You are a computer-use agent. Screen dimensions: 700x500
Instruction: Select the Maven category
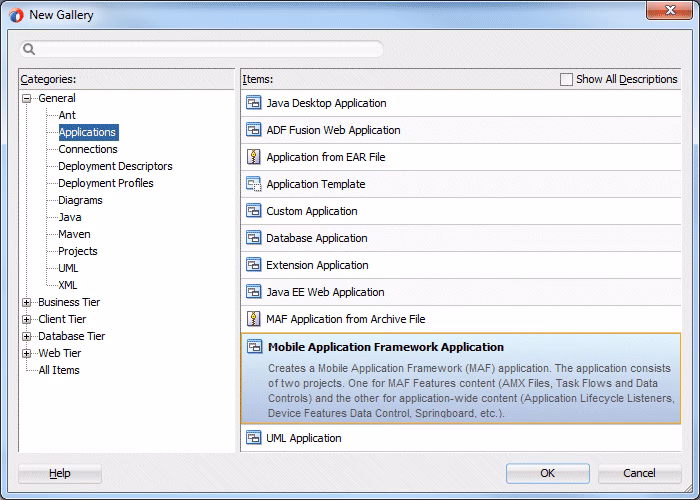click(75, 234)
